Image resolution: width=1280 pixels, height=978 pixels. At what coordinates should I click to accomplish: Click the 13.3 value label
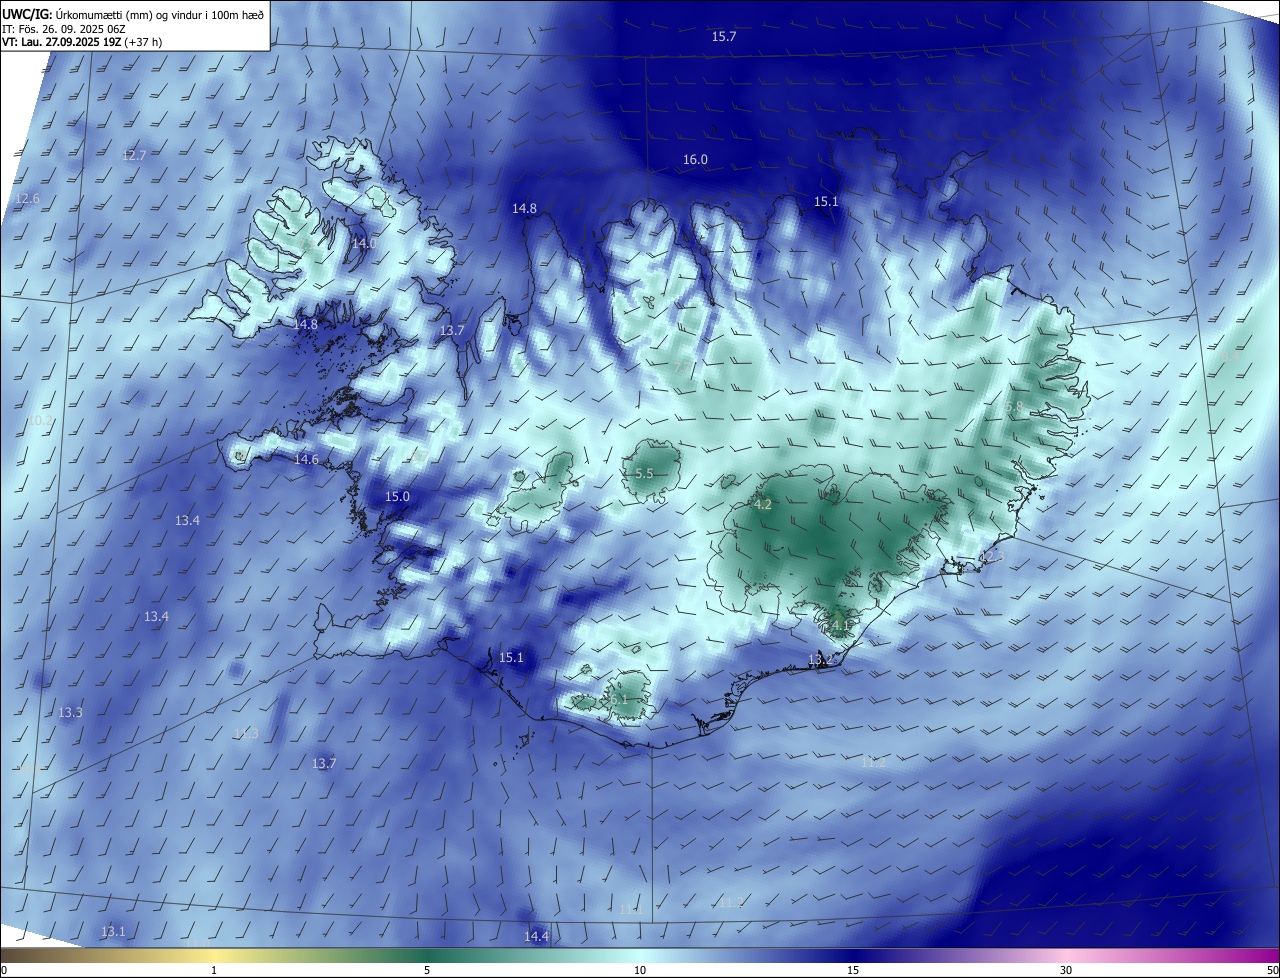click(x=70, y=712)
